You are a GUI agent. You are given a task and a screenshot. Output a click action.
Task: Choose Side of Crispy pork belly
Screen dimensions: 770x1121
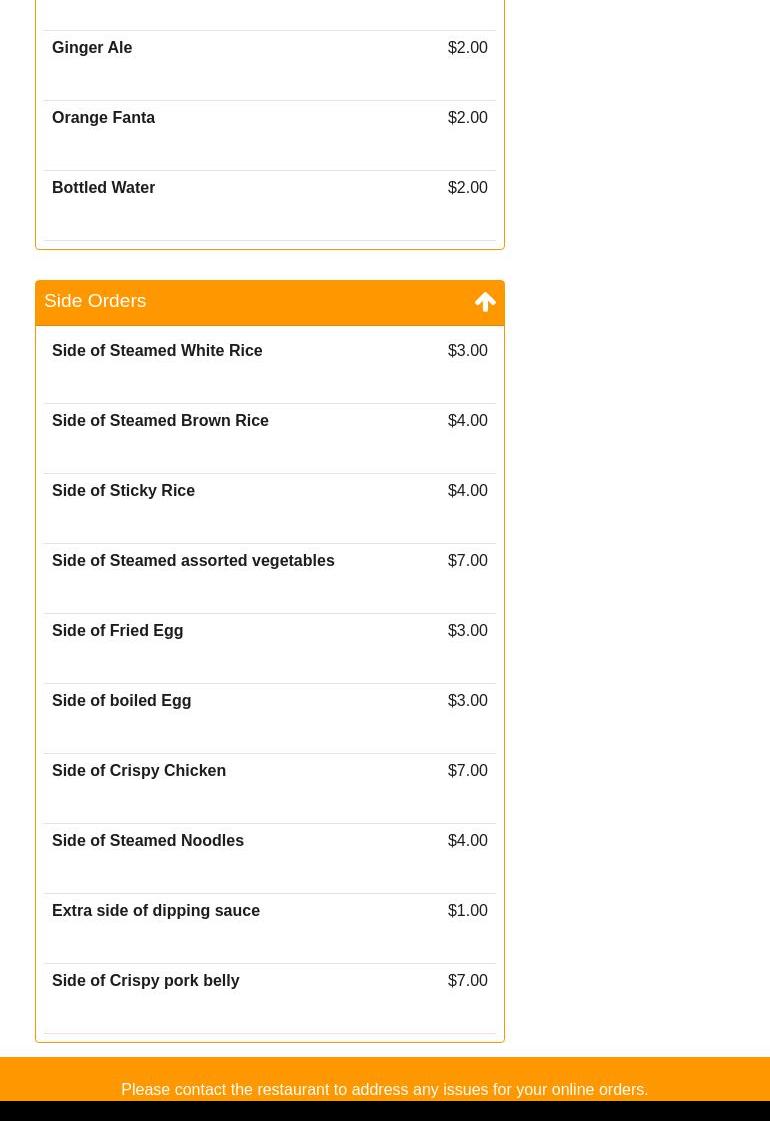(x=270, y=999)
